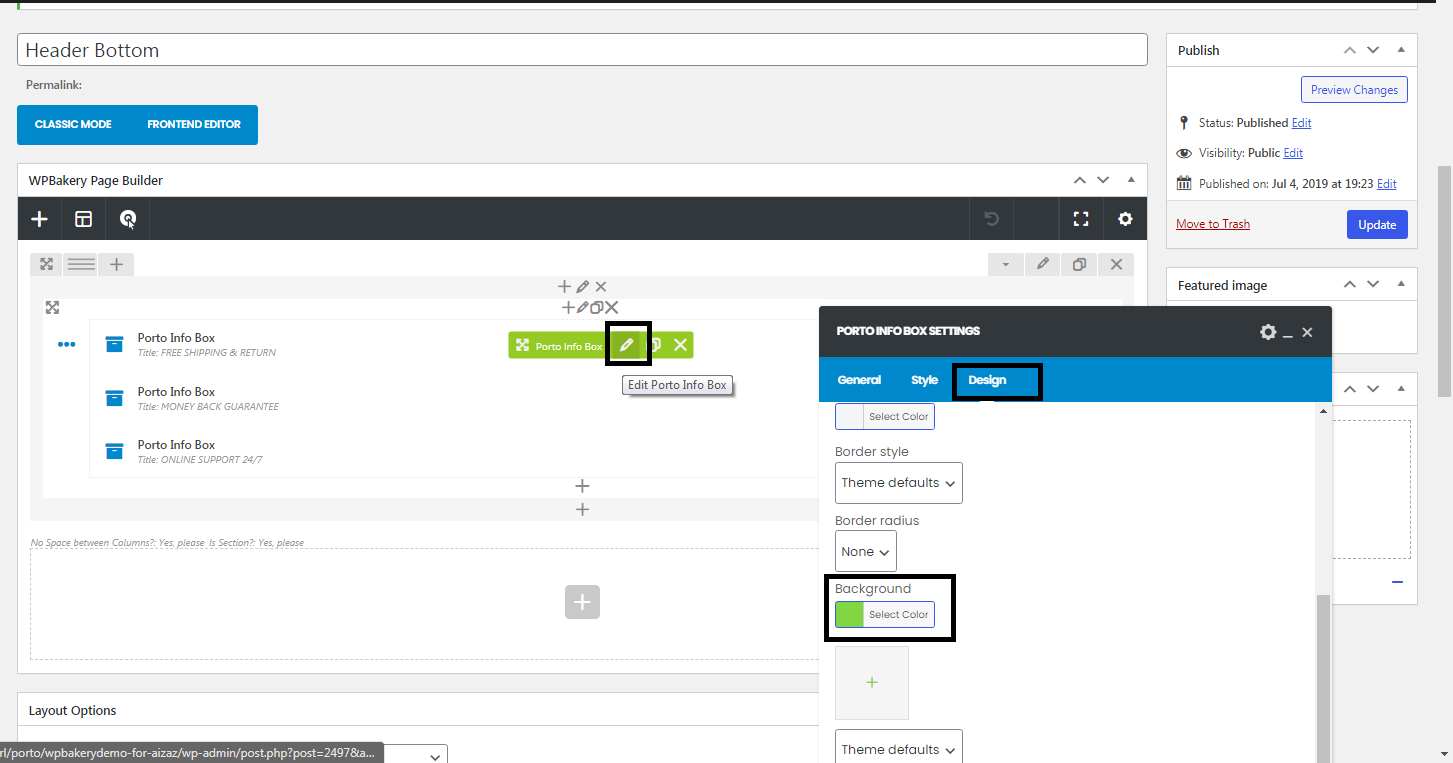Click the Undo arrow in WPBakery toolbar

click(991, 219)
